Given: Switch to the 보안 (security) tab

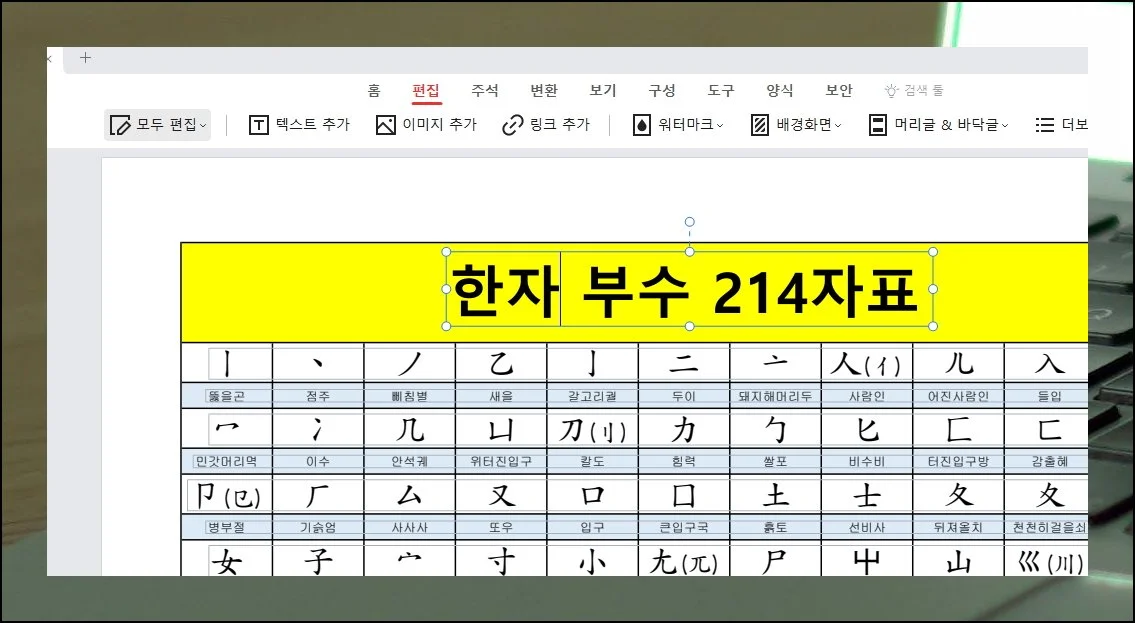Looking at the screenshot, I should (839, 90).
